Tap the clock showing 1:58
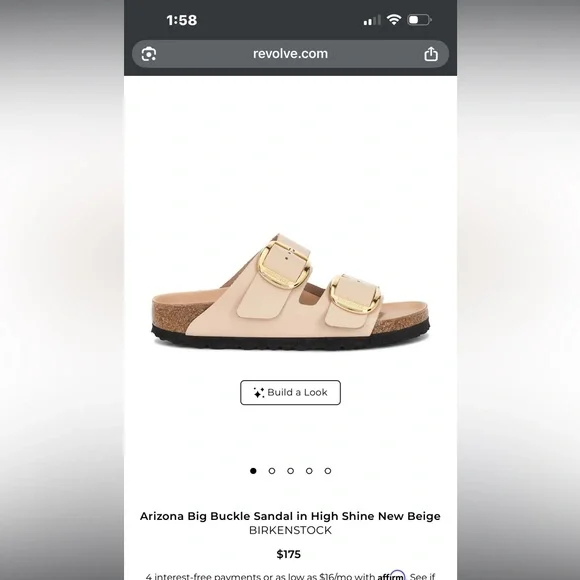 tap(182, 20)
